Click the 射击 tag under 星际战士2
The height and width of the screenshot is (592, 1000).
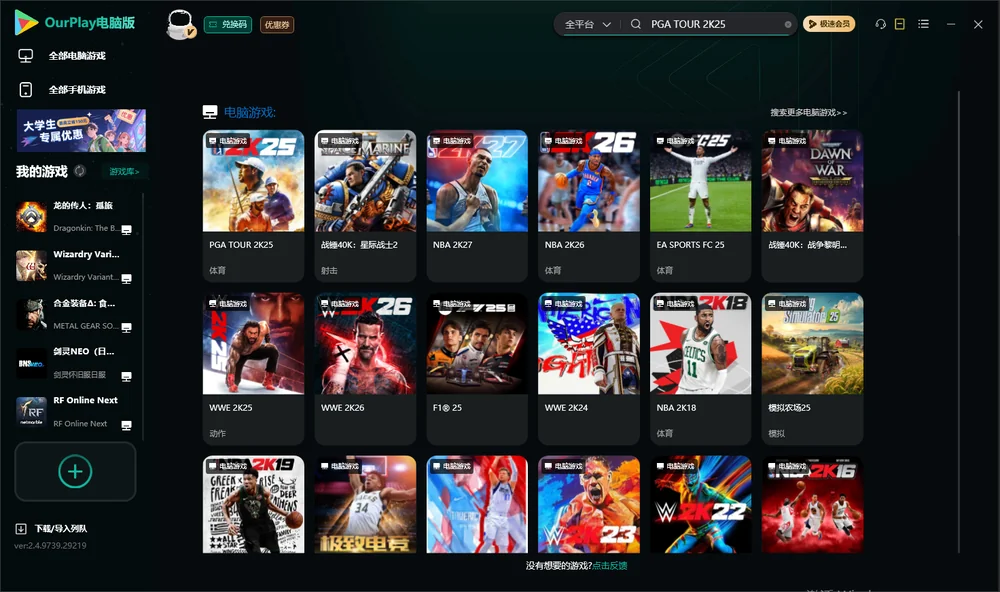(x=329, y=270)
